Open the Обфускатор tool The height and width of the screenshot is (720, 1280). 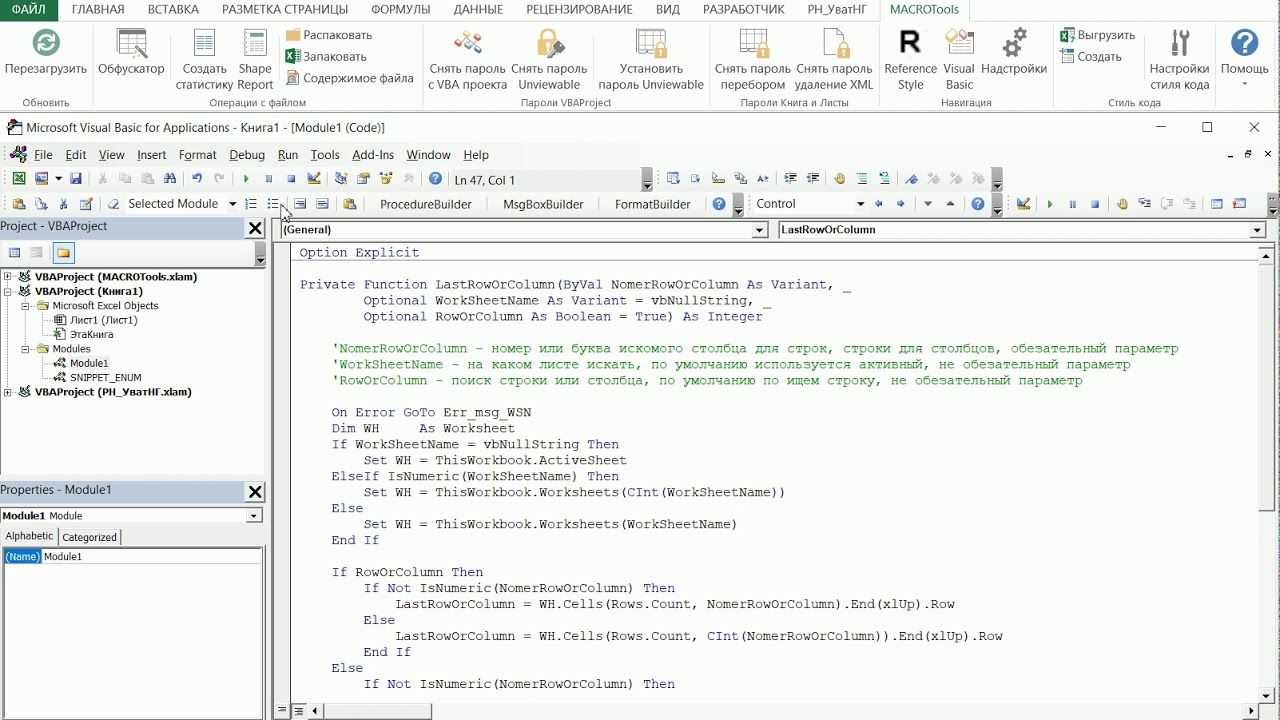click(131, 53)
